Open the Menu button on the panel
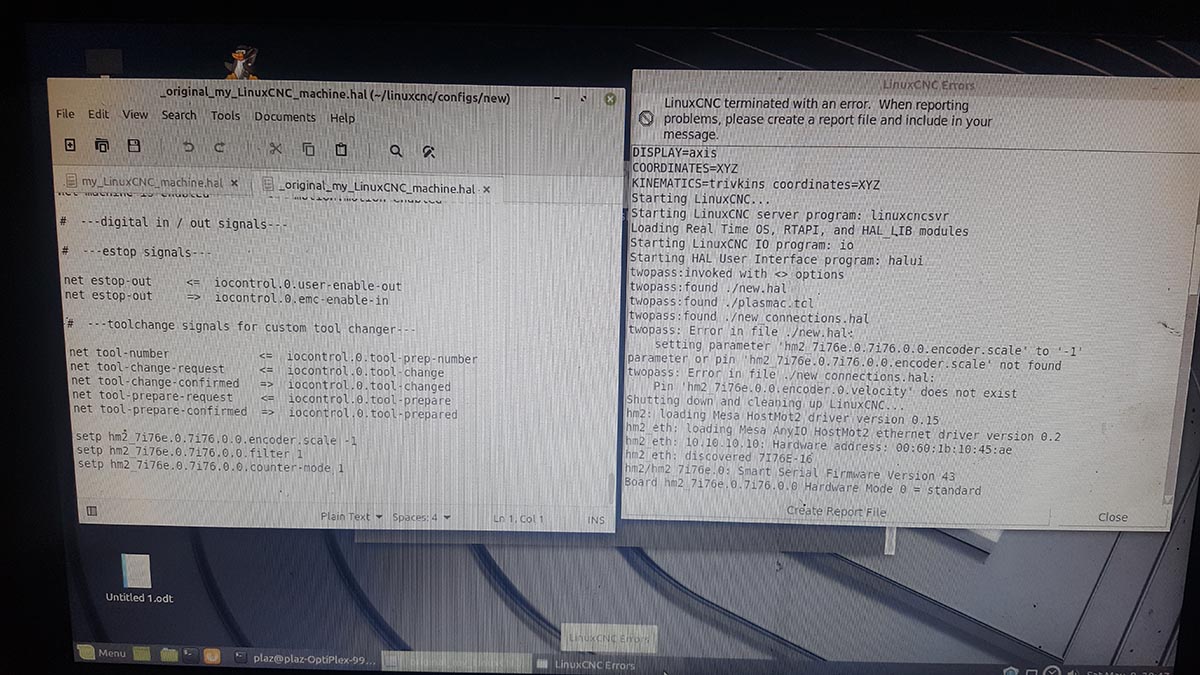This screenshot has width=1200, height=675. pos(102,654)
